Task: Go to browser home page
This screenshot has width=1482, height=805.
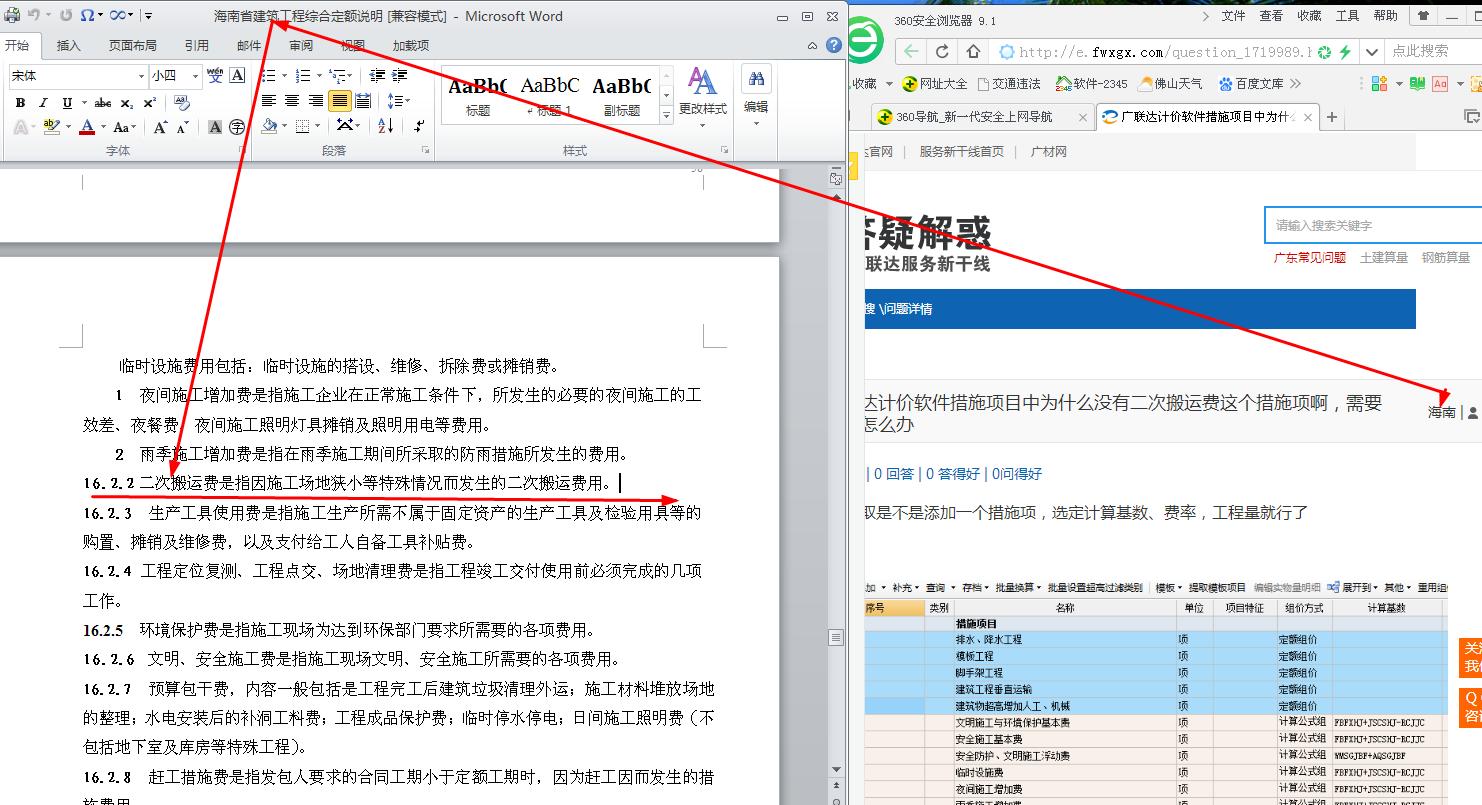Action: coord(973,51)
